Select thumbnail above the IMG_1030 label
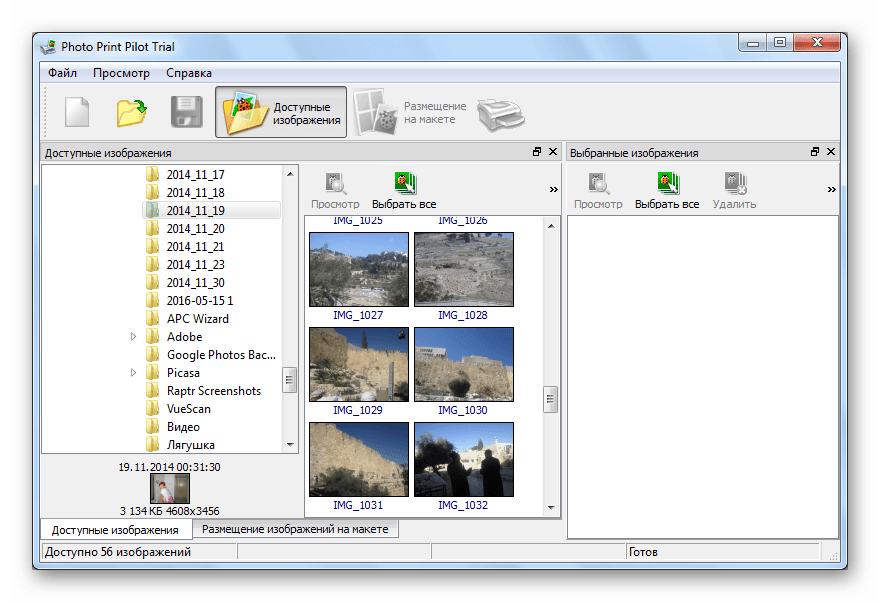 (x=464, y=365)
